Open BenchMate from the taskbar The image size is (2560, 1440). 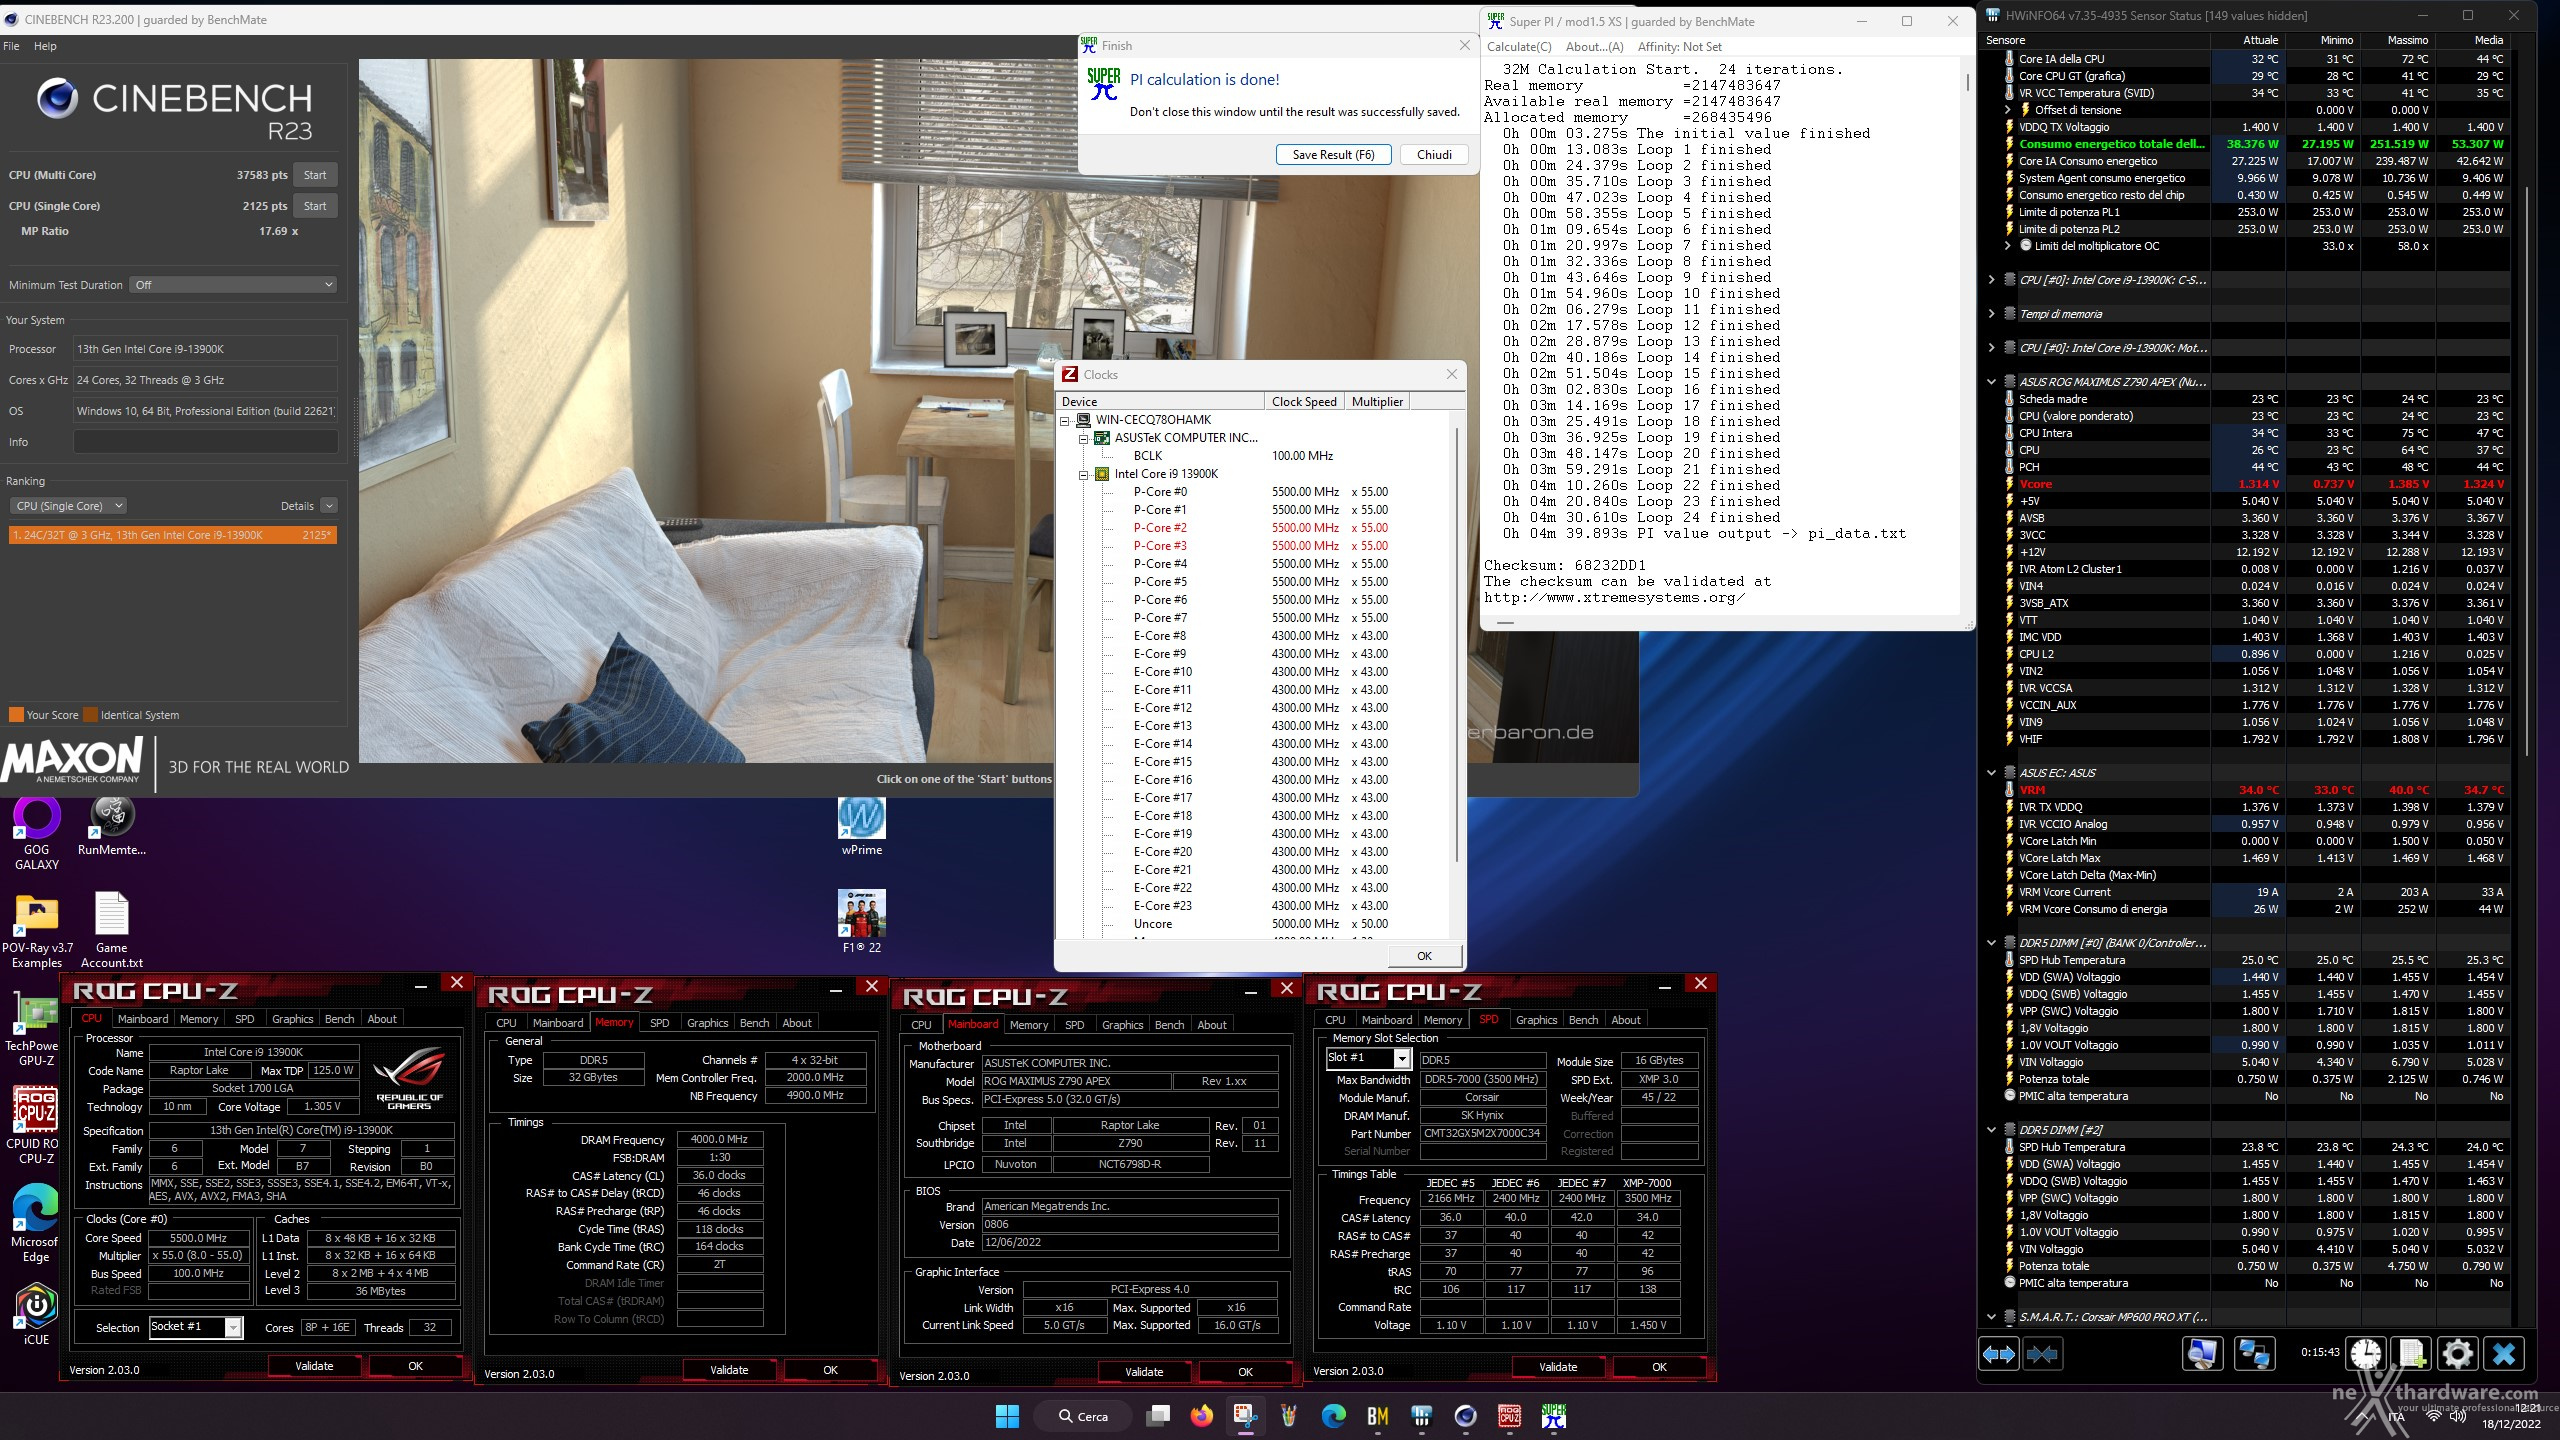tap(1377, 1416)
